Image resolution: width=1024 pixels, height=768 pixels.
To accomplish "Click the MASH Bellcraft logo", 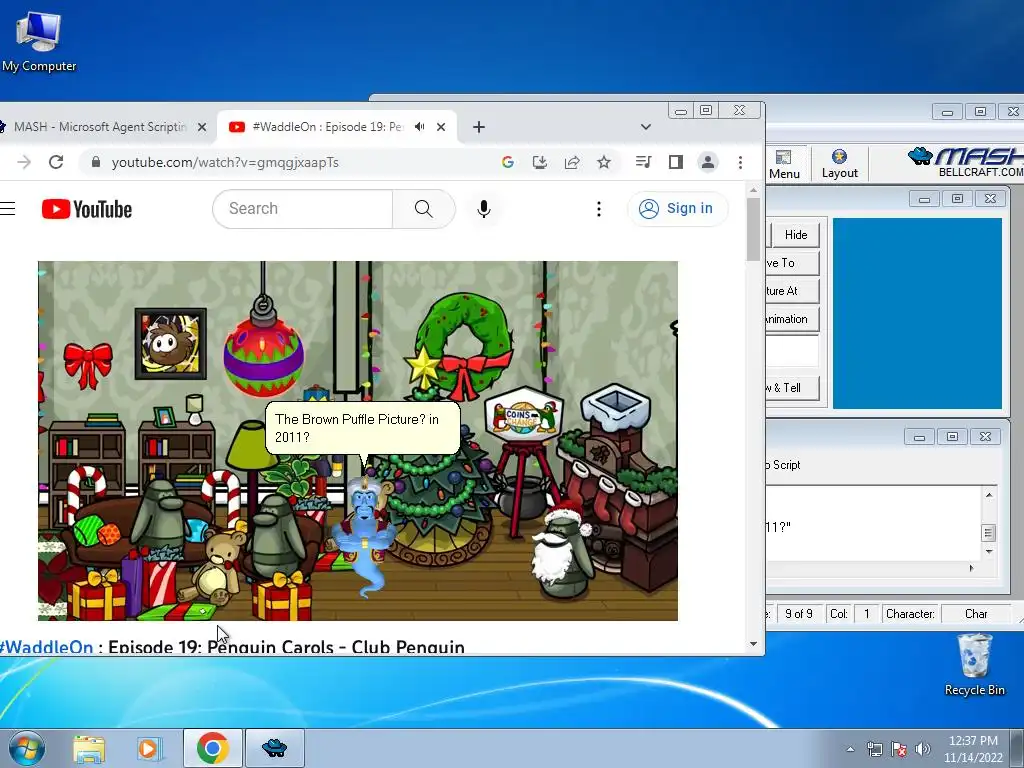I will [965, 162].
